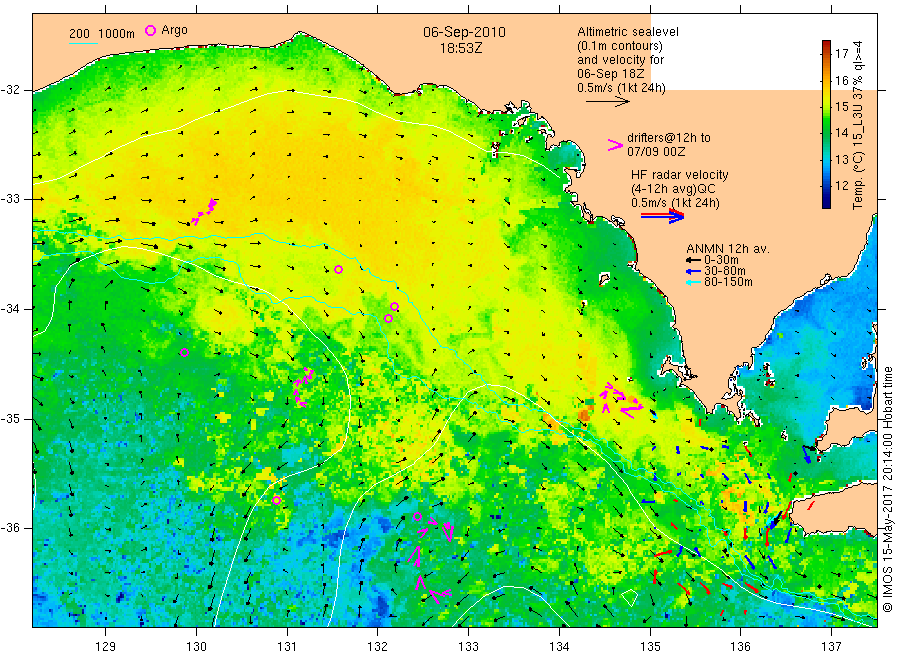Image resolution: width=900 pixels, height=660 pixels.
Task: Click the longitude axis label 135
Action: 650,647
